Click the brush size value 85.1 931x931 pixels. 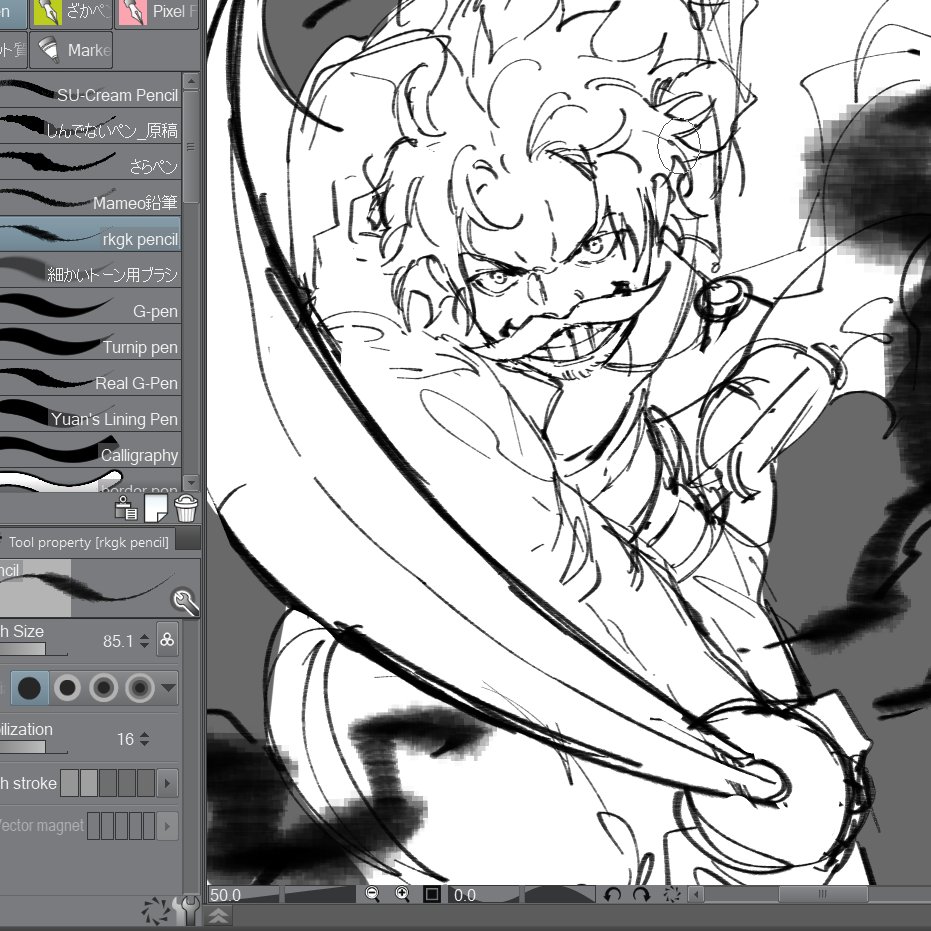pyautogui.click(x=118, y=641)
